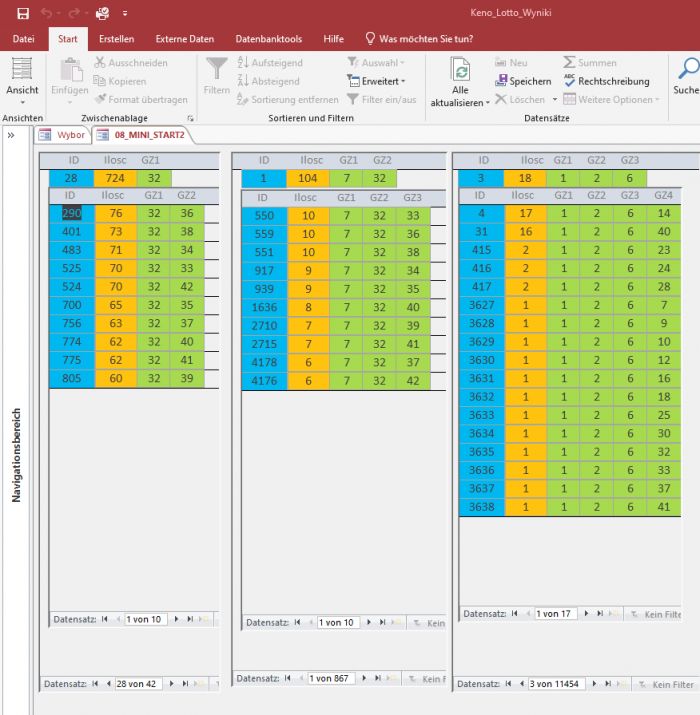Toggle Filter ein/aus

(x=382, y=99)
